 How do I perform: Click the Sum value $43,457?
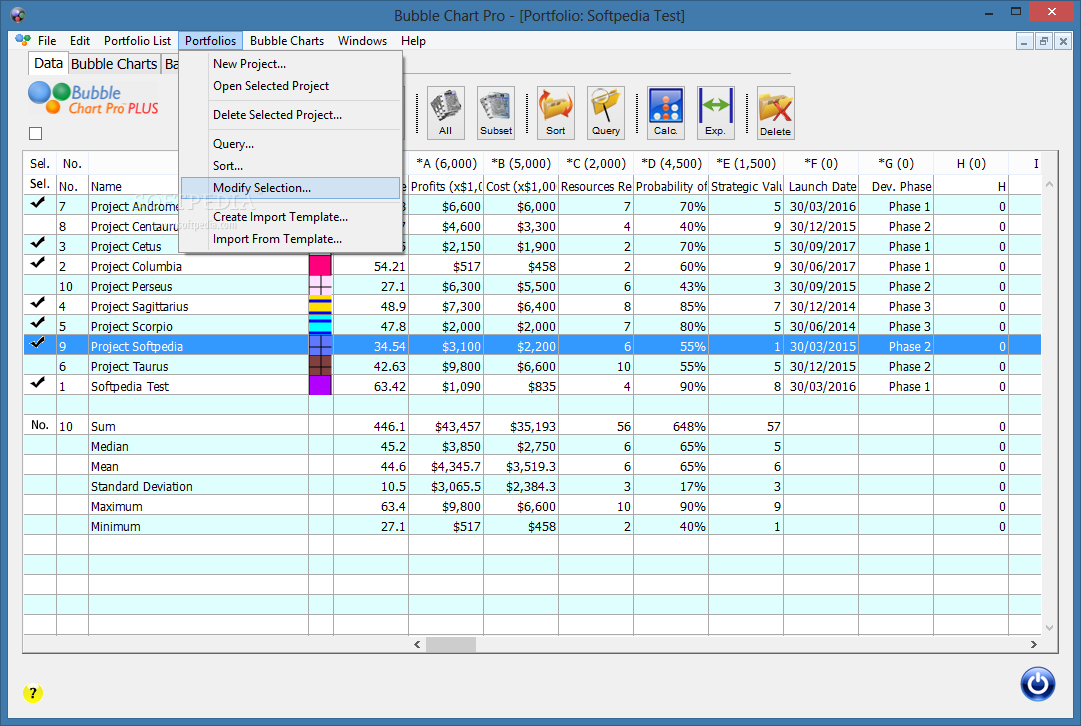(458, 426)
